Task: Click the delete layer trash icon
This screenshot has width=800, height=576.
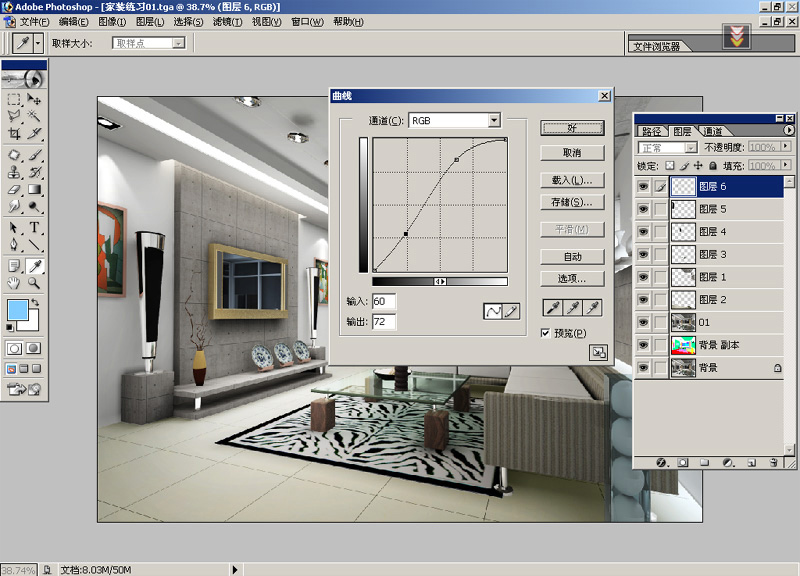Action: click(775, 463)
